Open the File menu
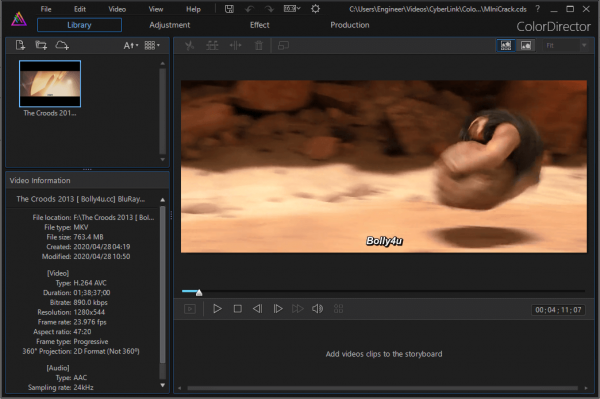The image size is (600, 399). click(x=46, y=9)
